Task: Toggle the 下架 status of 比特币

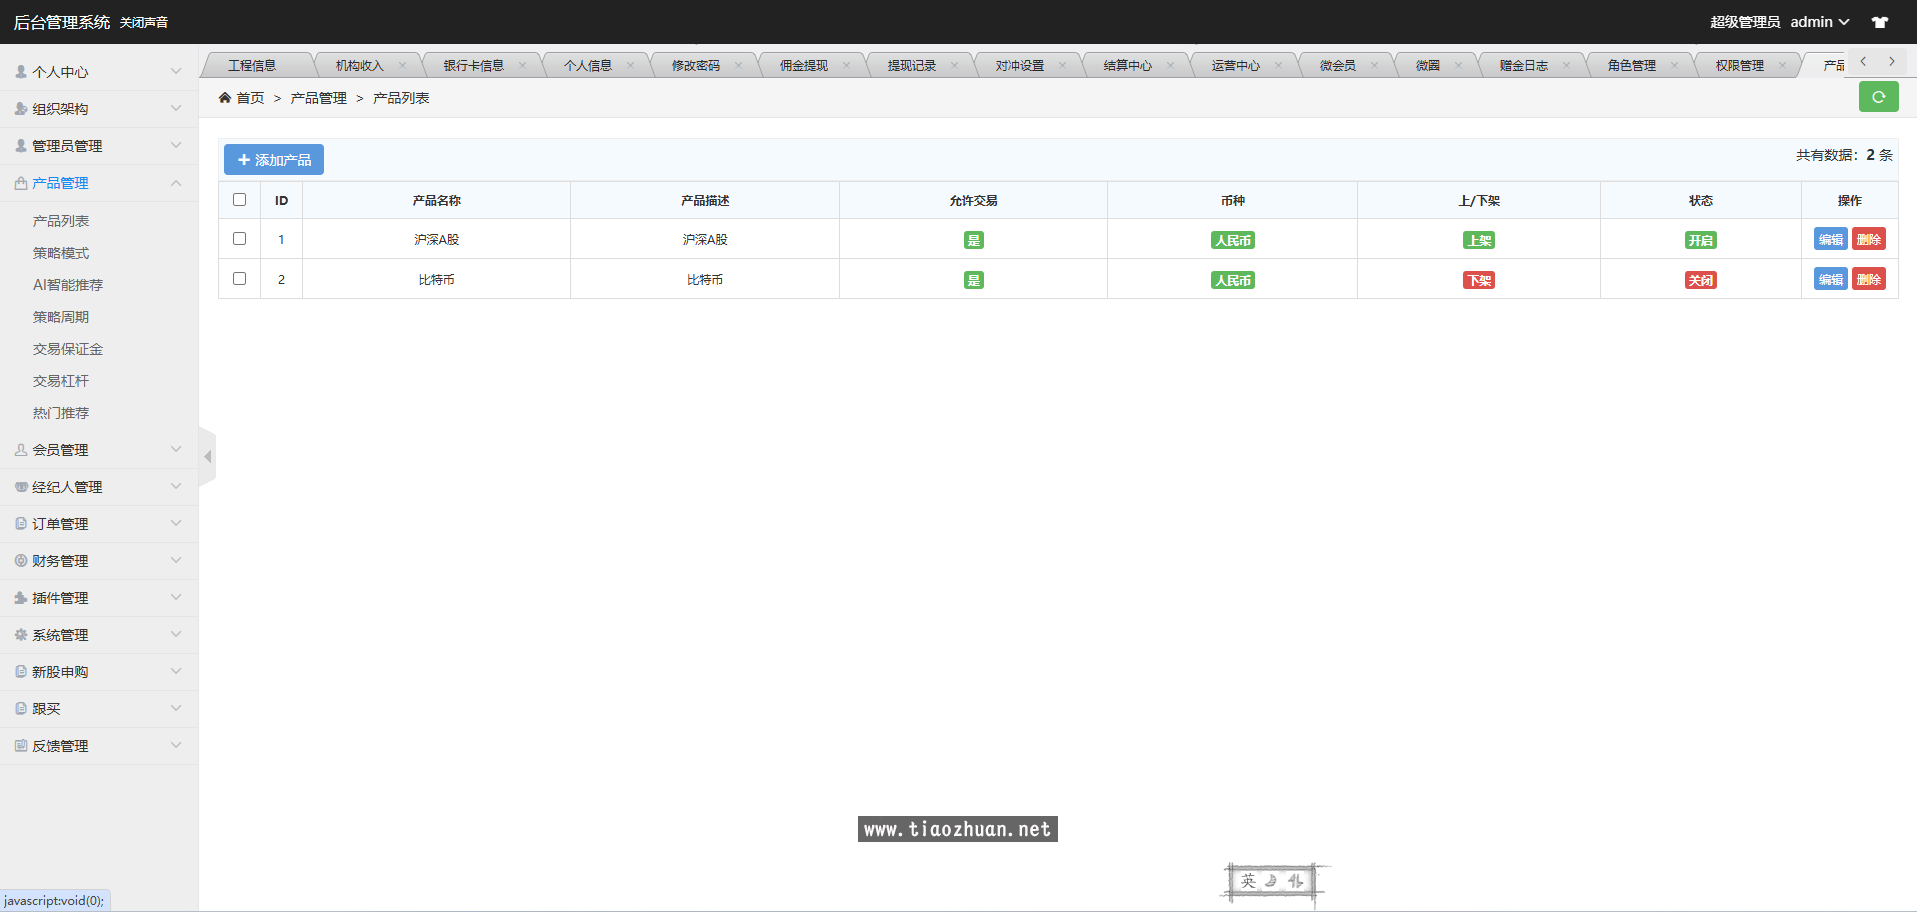Action: click(1479, 280)
